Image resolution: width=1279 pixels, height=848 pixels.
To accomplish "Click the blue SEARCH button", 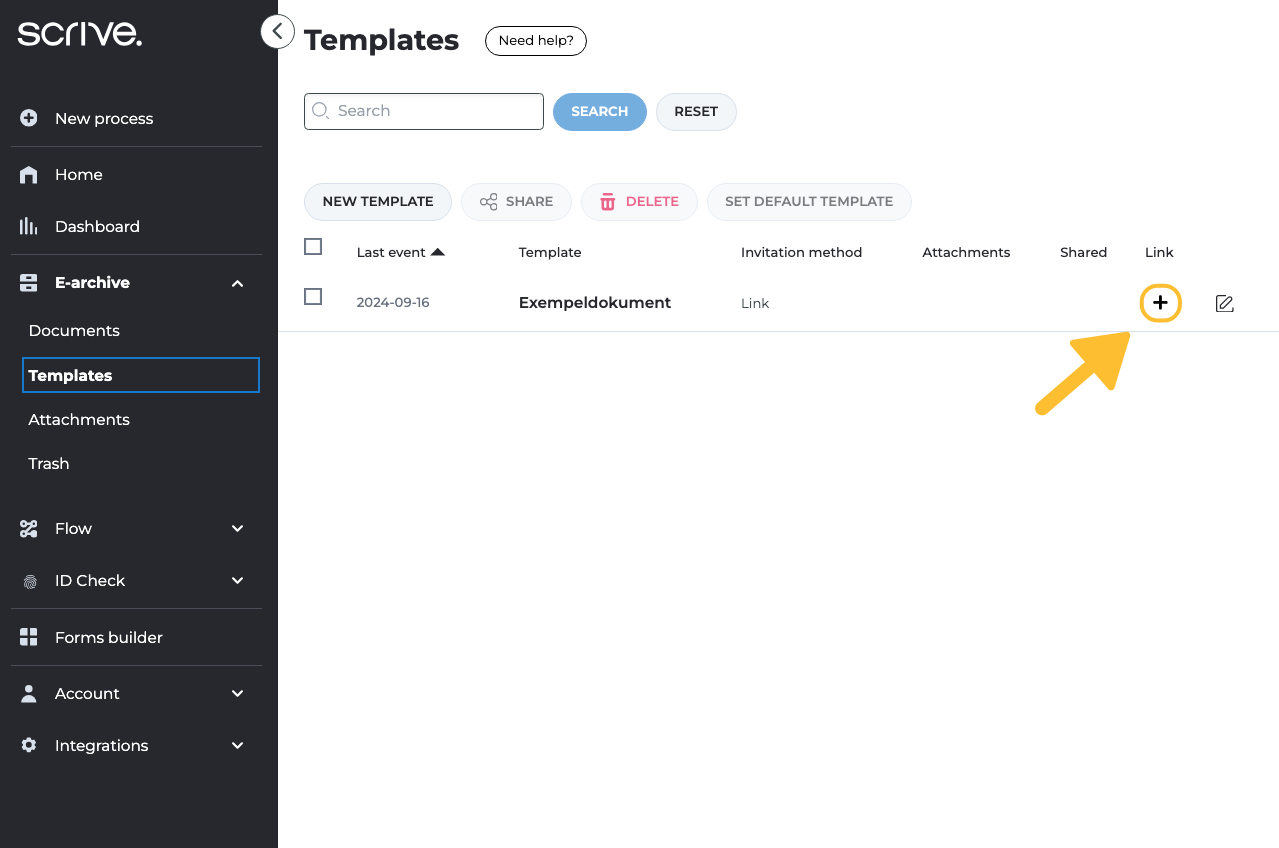I will pos(599,112).
